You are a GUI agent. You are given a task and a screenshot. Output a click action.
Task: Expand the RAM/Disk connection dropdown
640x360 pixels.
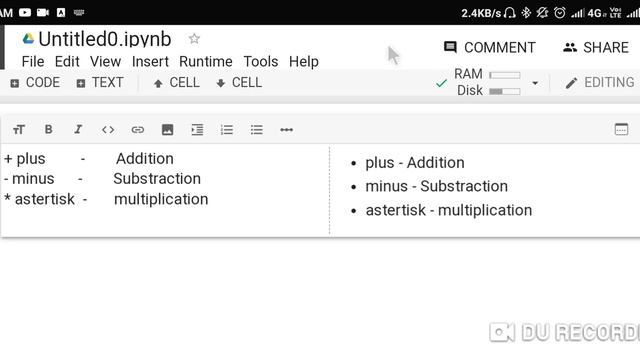click(x=535, y=83)
